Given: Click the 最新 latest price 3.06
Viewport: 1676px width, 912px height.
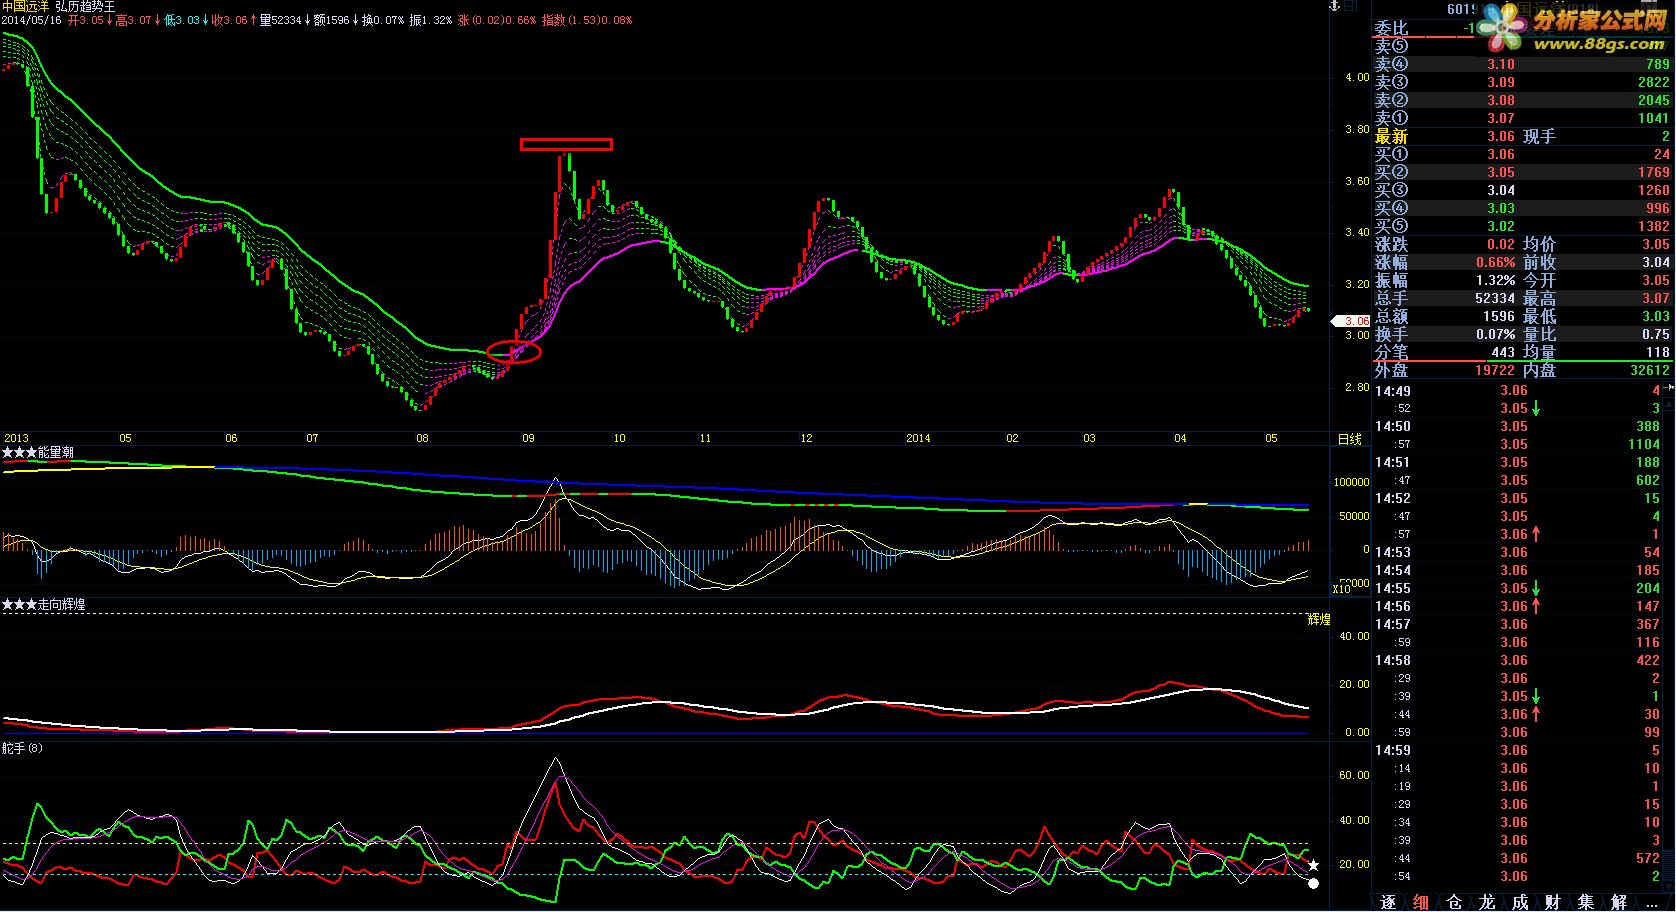Looking at the screenshot, I should (x=1500, y=136).
